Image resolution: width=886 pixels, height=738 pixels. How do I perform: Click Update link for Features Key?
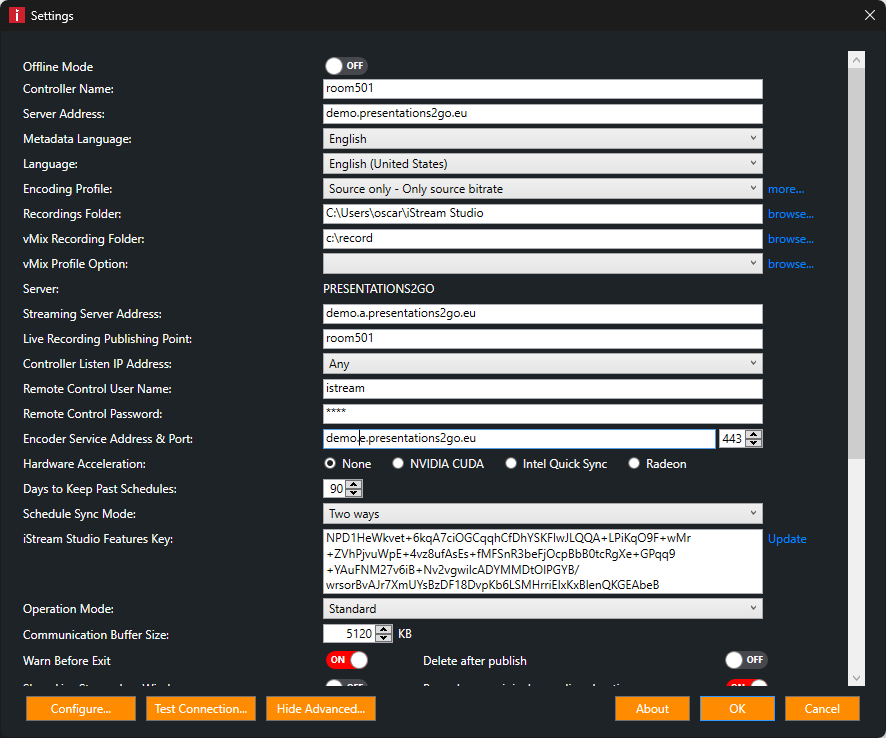[x=787, y=539]
